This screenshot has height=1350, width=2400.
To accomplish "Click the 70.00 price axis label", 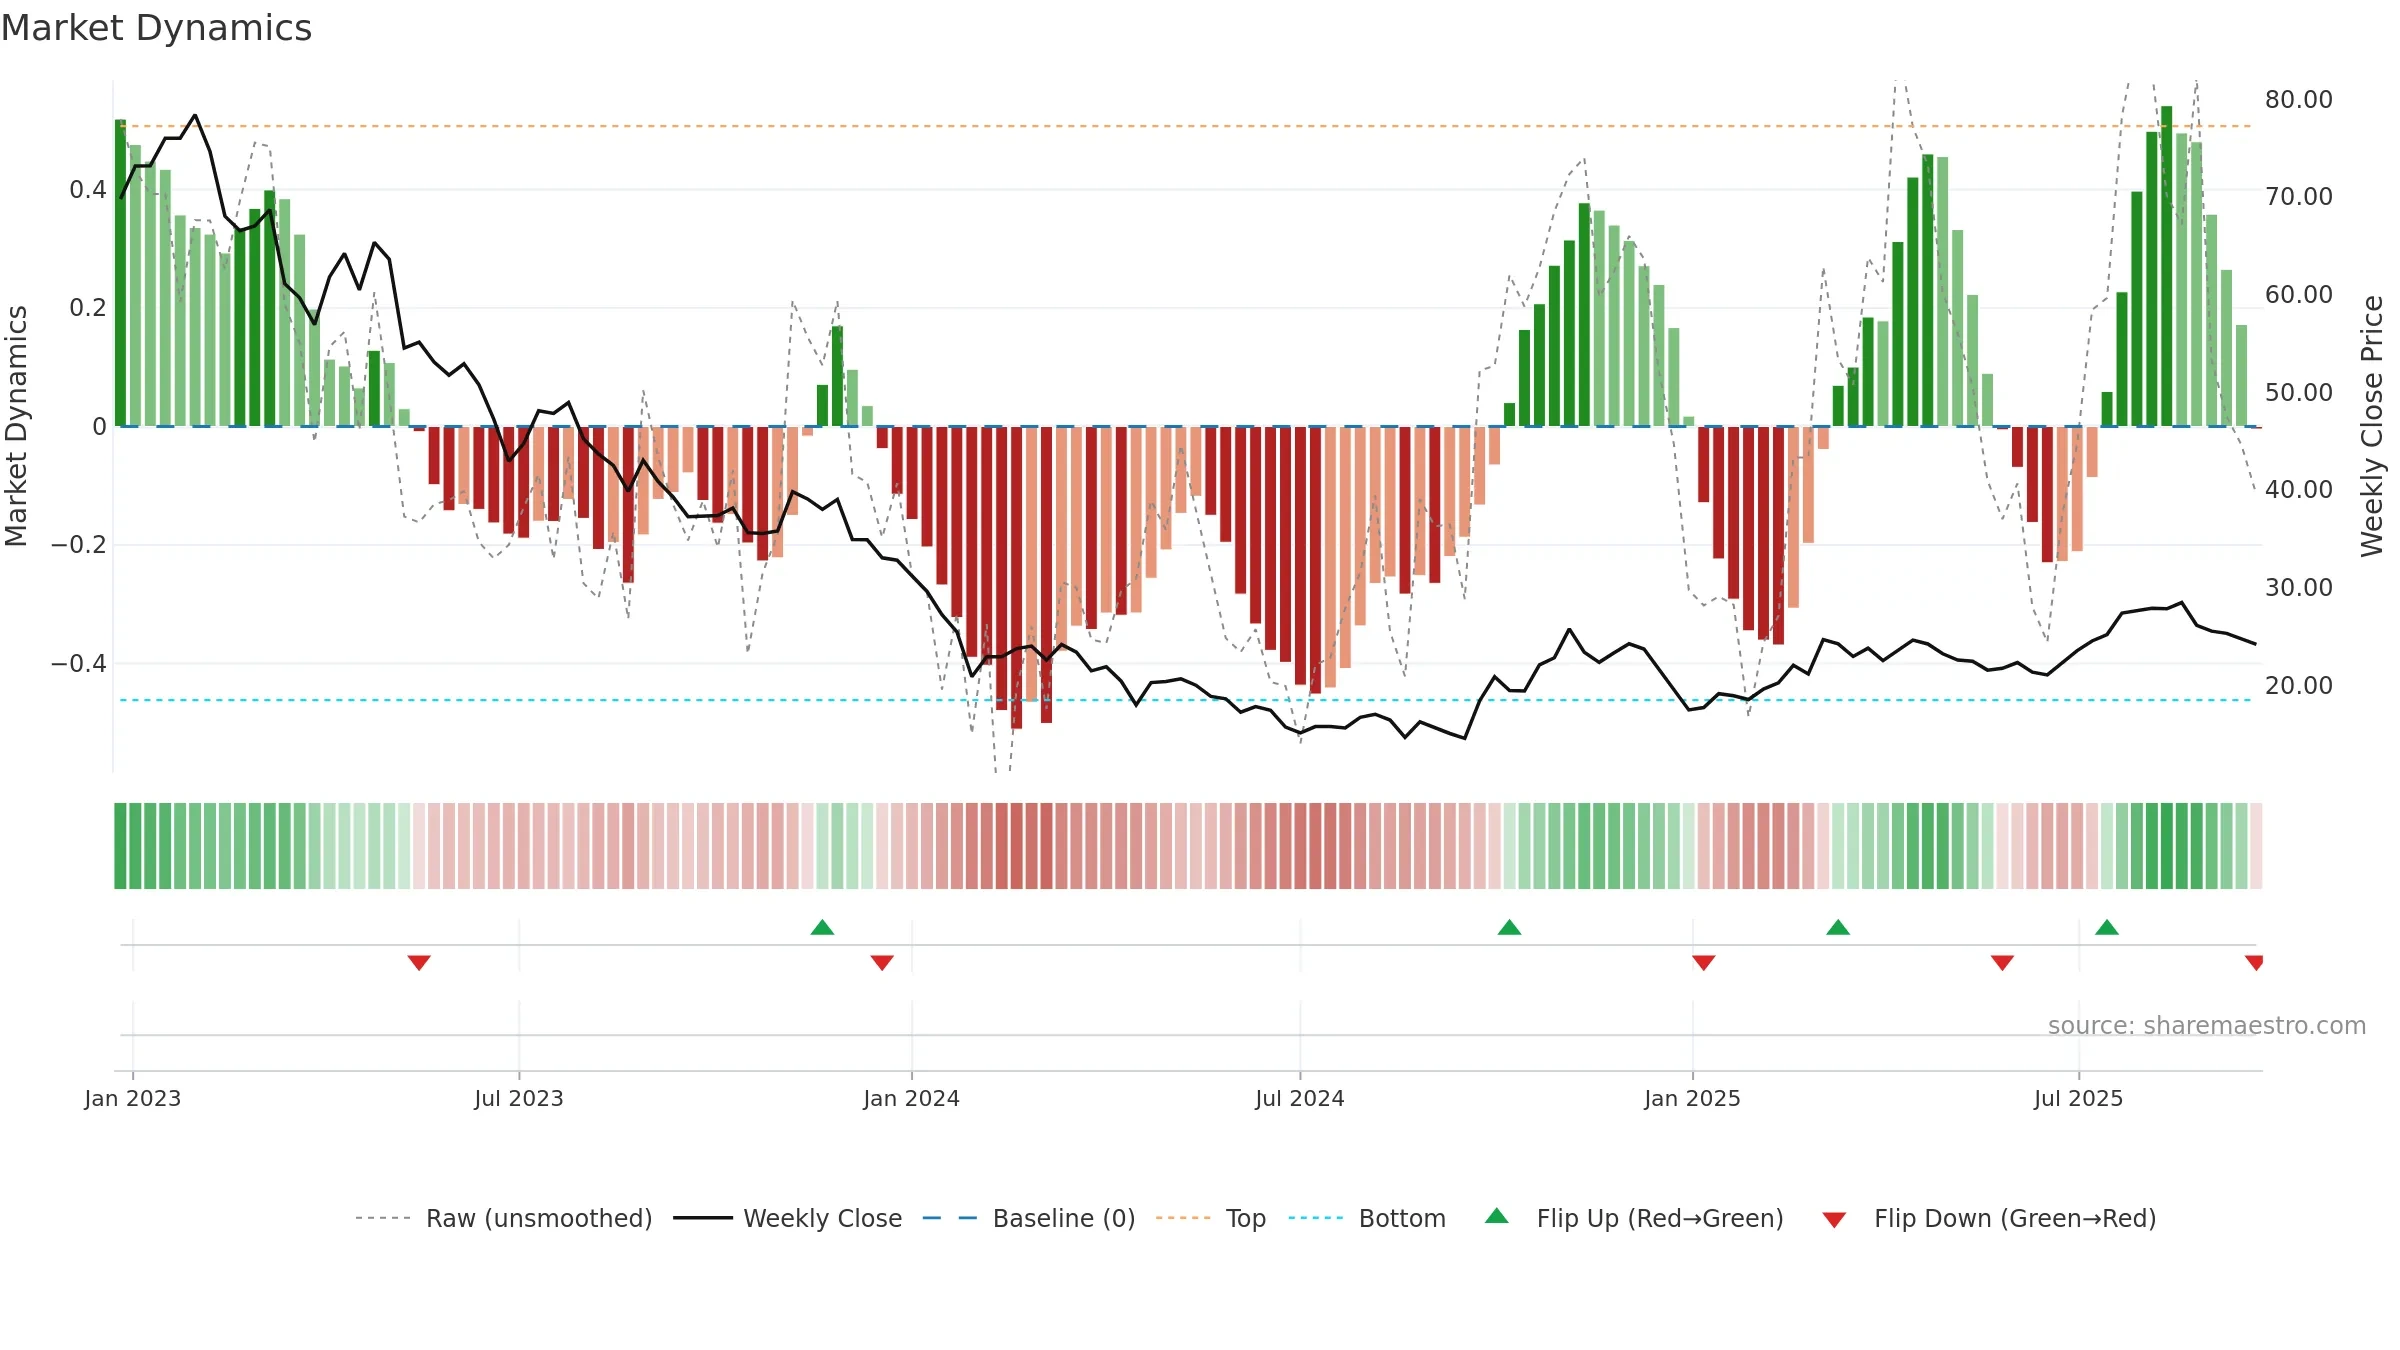I will click(2299, 196).
